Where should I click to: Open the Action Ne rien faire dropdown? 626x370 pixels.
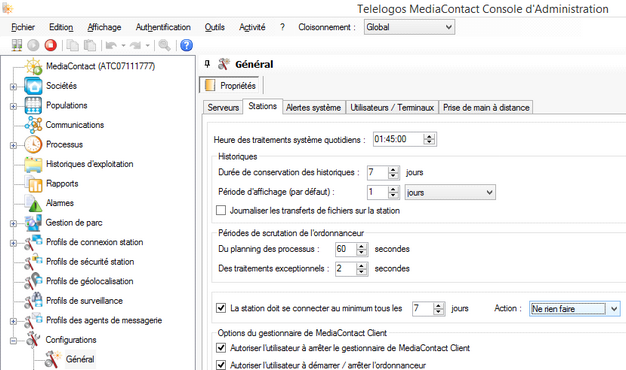[574, 309]
